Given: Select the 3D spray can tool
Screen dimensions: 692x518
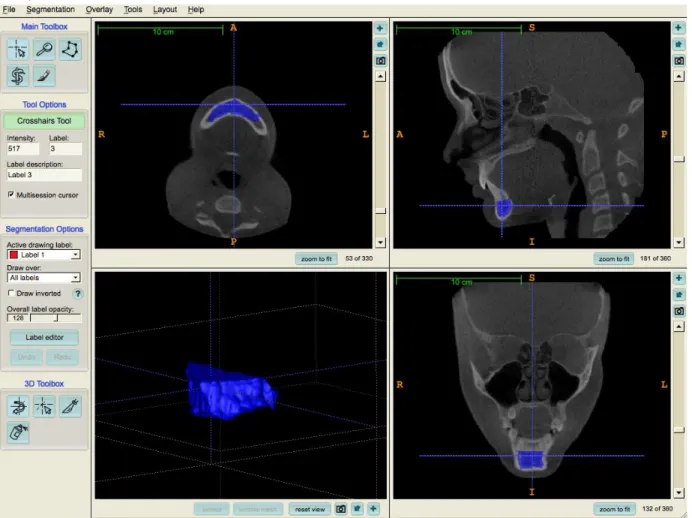Looking at the screenshot, I should pyautogui.click(x=18, y=432).
